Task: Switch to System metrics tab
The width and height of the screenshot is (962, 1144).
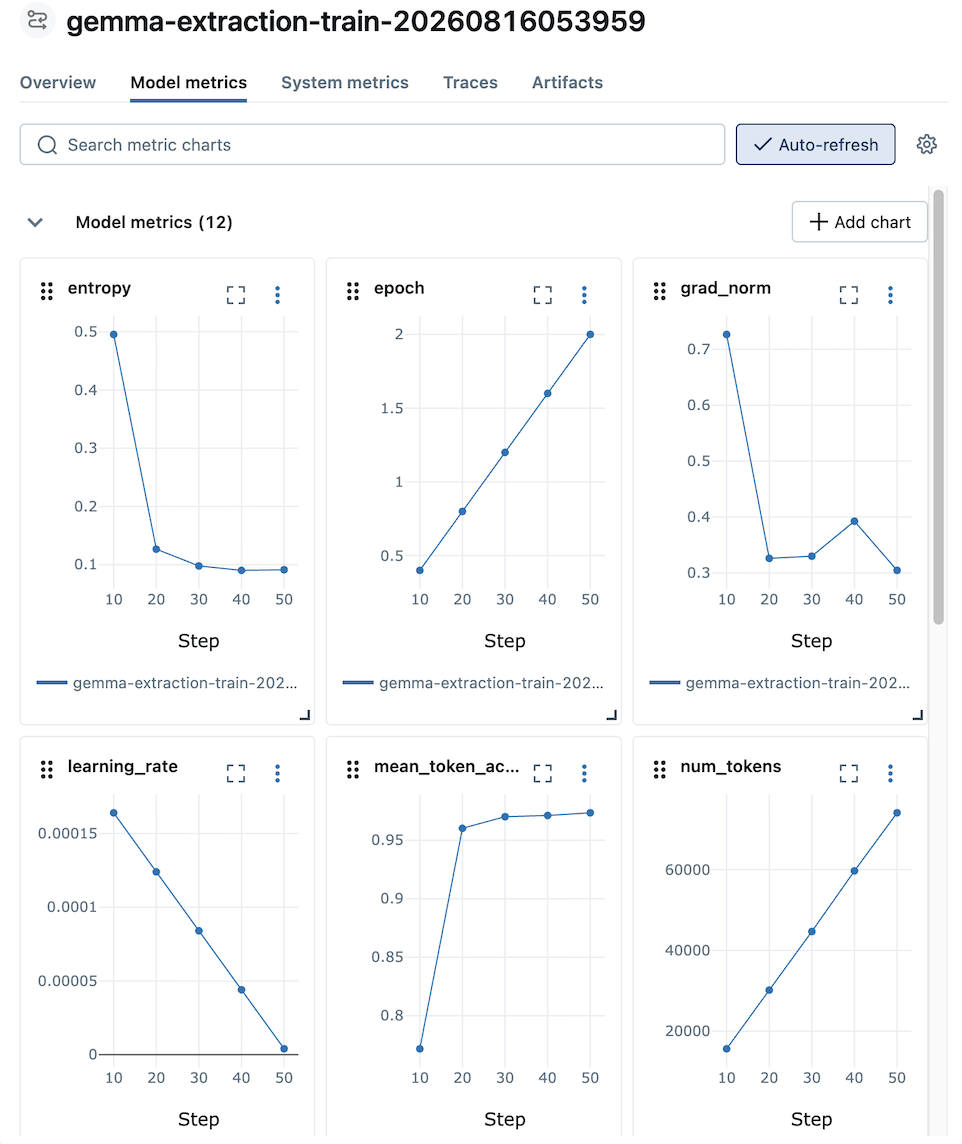Action: pos(345,82)
